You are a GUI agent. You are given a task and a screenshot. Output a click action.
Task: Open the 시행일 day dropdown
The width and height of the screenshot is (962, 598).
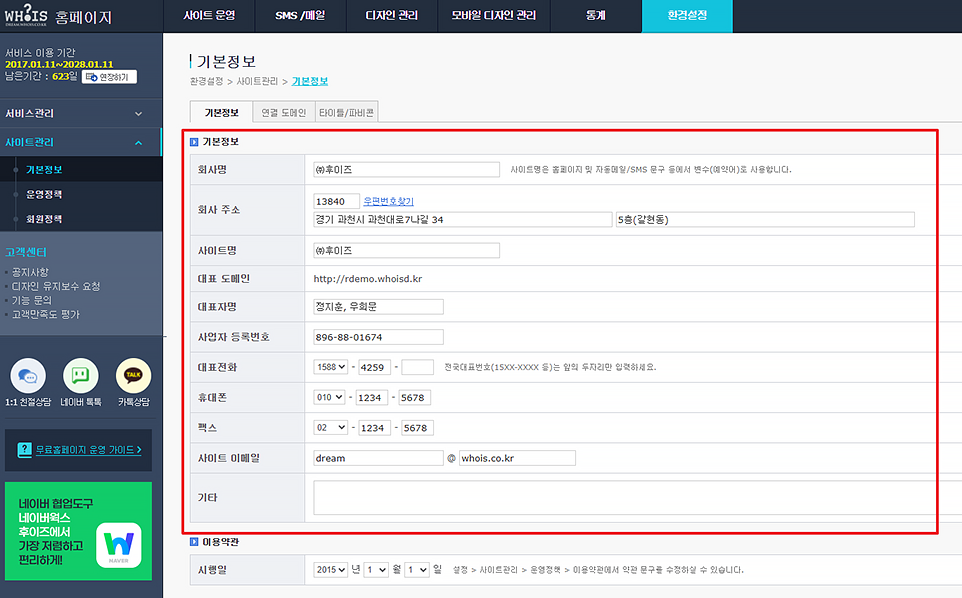pyautogui.click(x=417, y=570)
